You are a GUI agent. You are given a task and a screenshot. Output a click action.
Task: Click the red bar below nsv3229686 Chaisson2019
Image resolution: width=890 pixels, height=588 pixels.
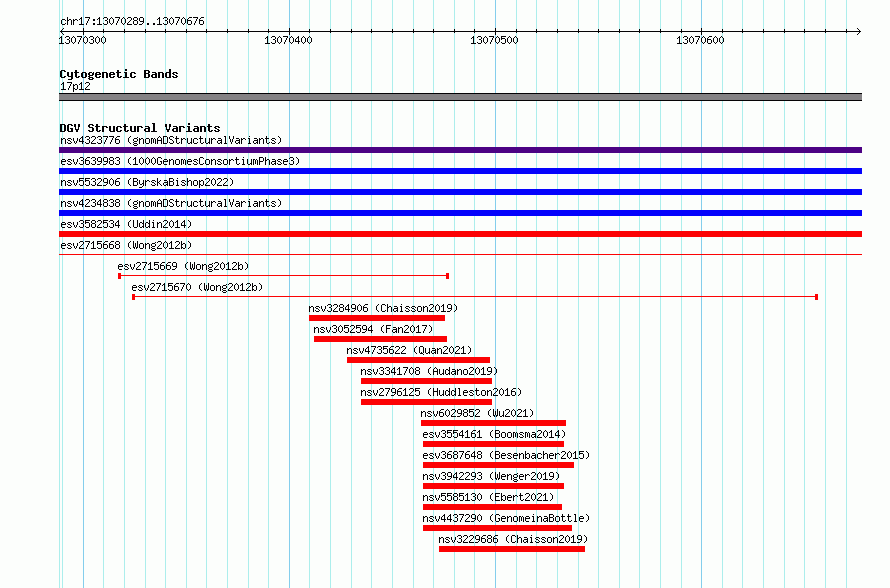pos(512,549)
